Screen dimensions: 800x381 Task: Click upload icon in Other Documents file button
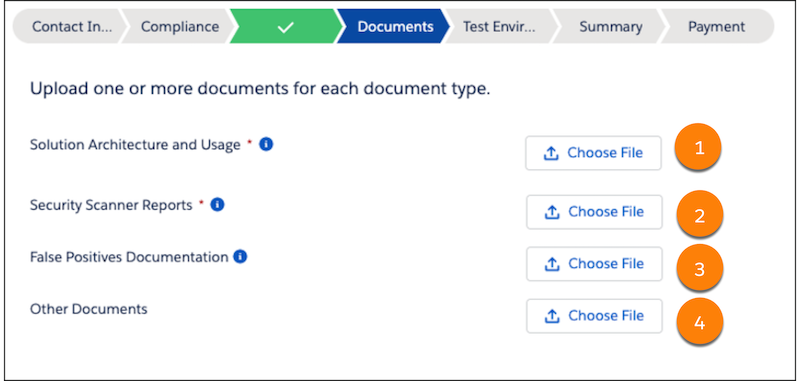tap(553, 316)
